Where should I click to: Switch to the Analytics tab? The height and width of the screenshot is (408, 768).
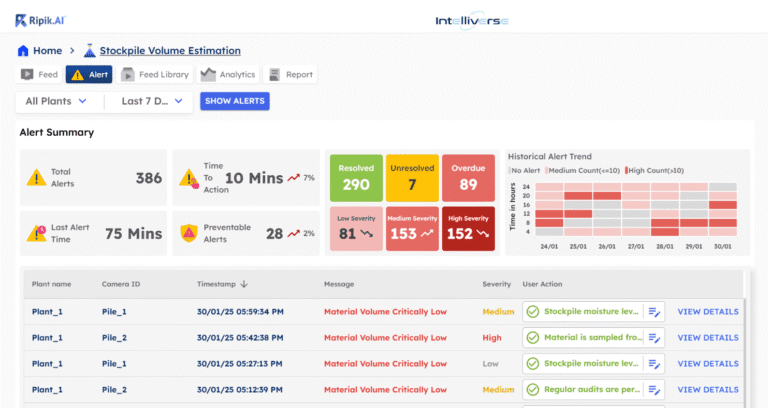tap(228, 74)
